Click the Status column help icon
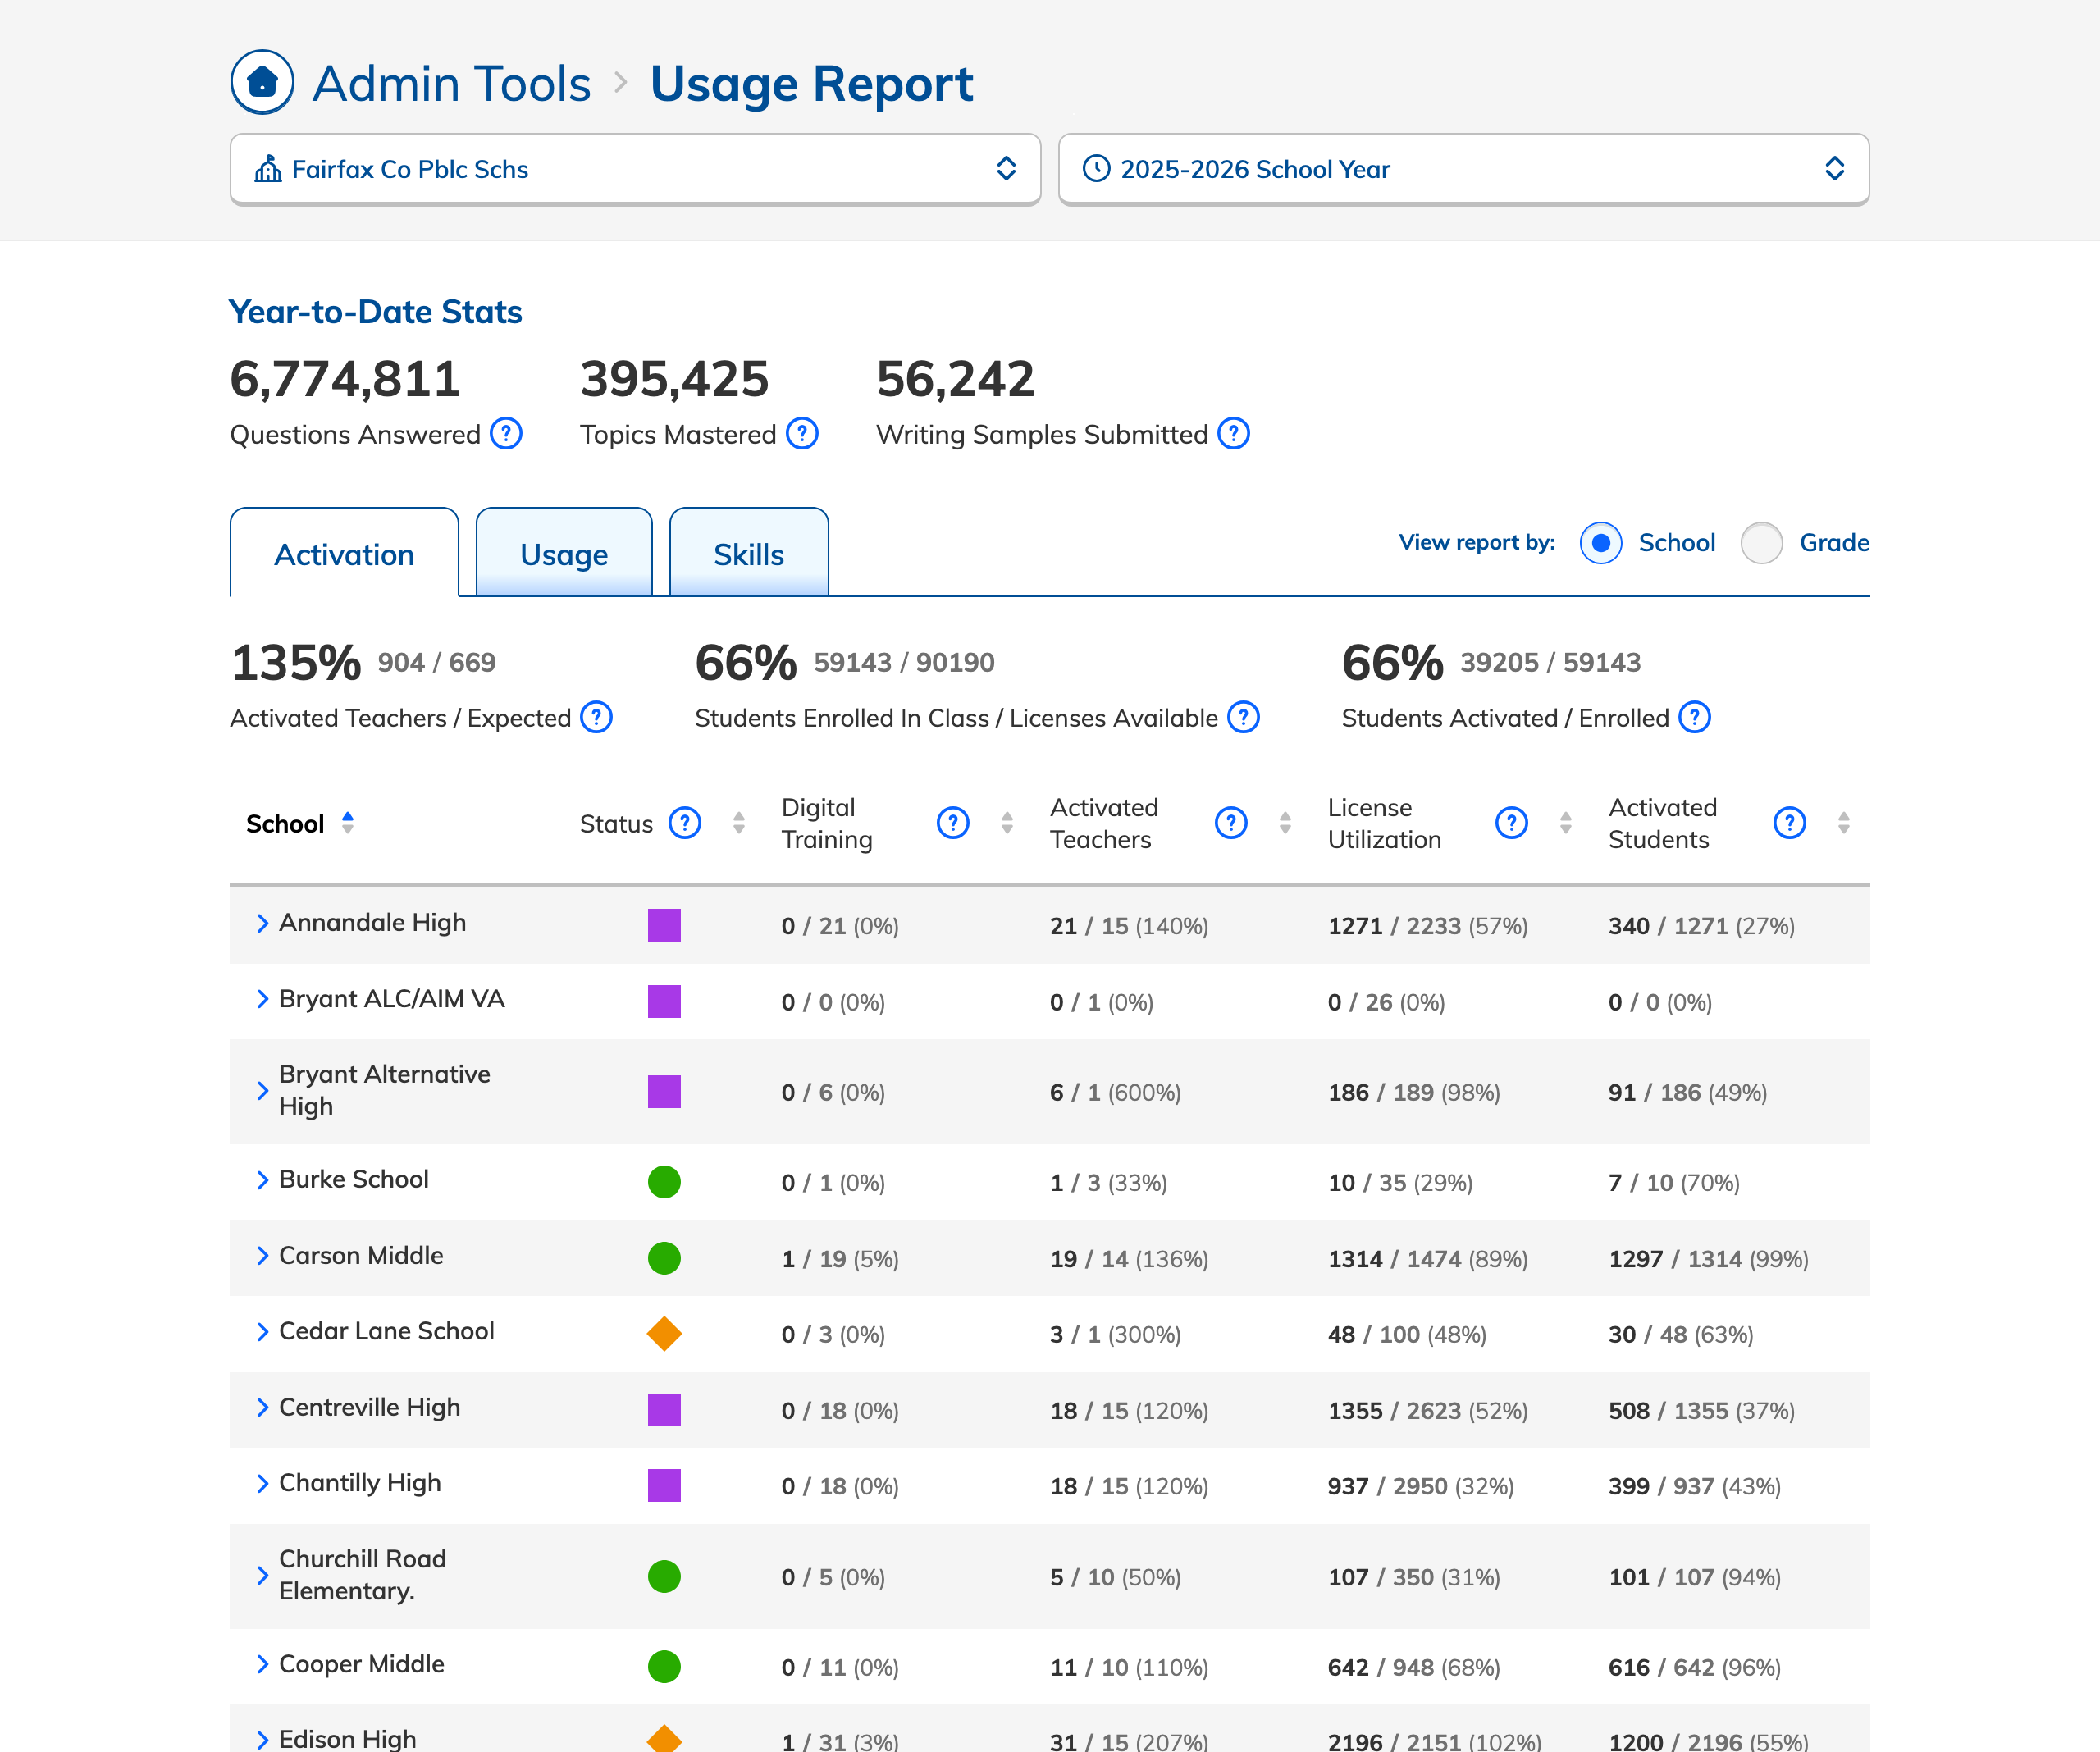This screenshot has height=1752, width=2100. (x=684, y=823)
